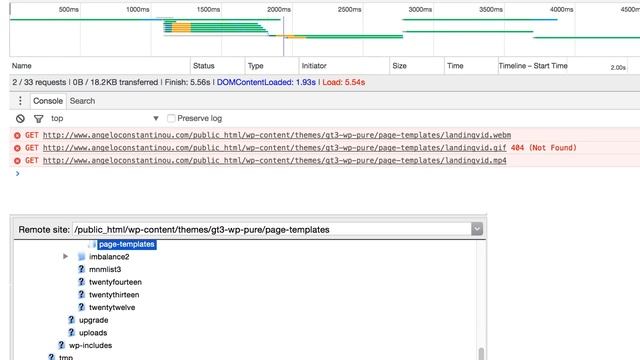
Task: Sort requests by Time column
Action: click(471, 66)
